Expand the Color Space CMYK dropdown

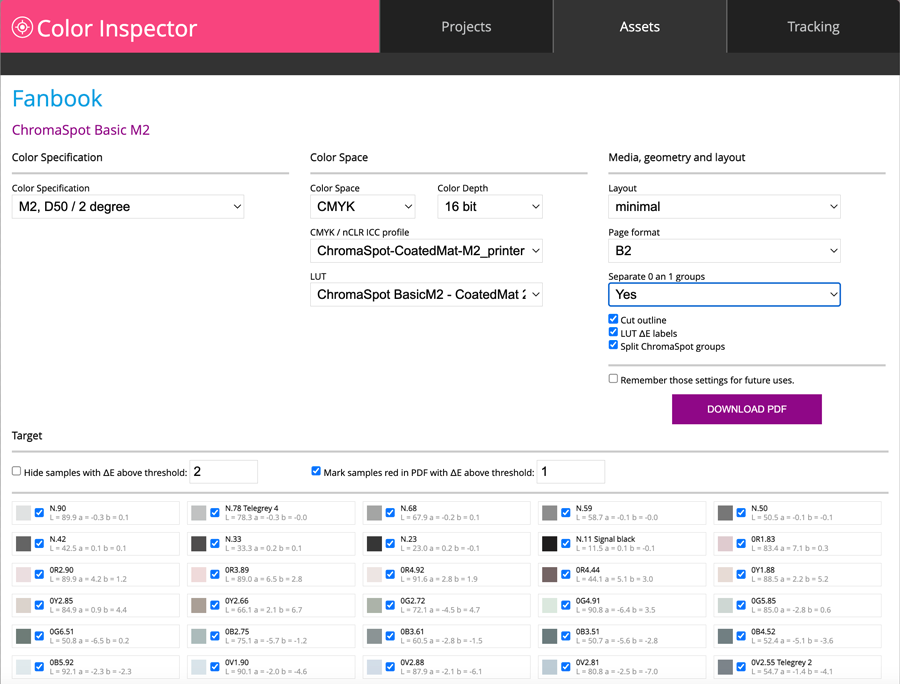(363, 207)
